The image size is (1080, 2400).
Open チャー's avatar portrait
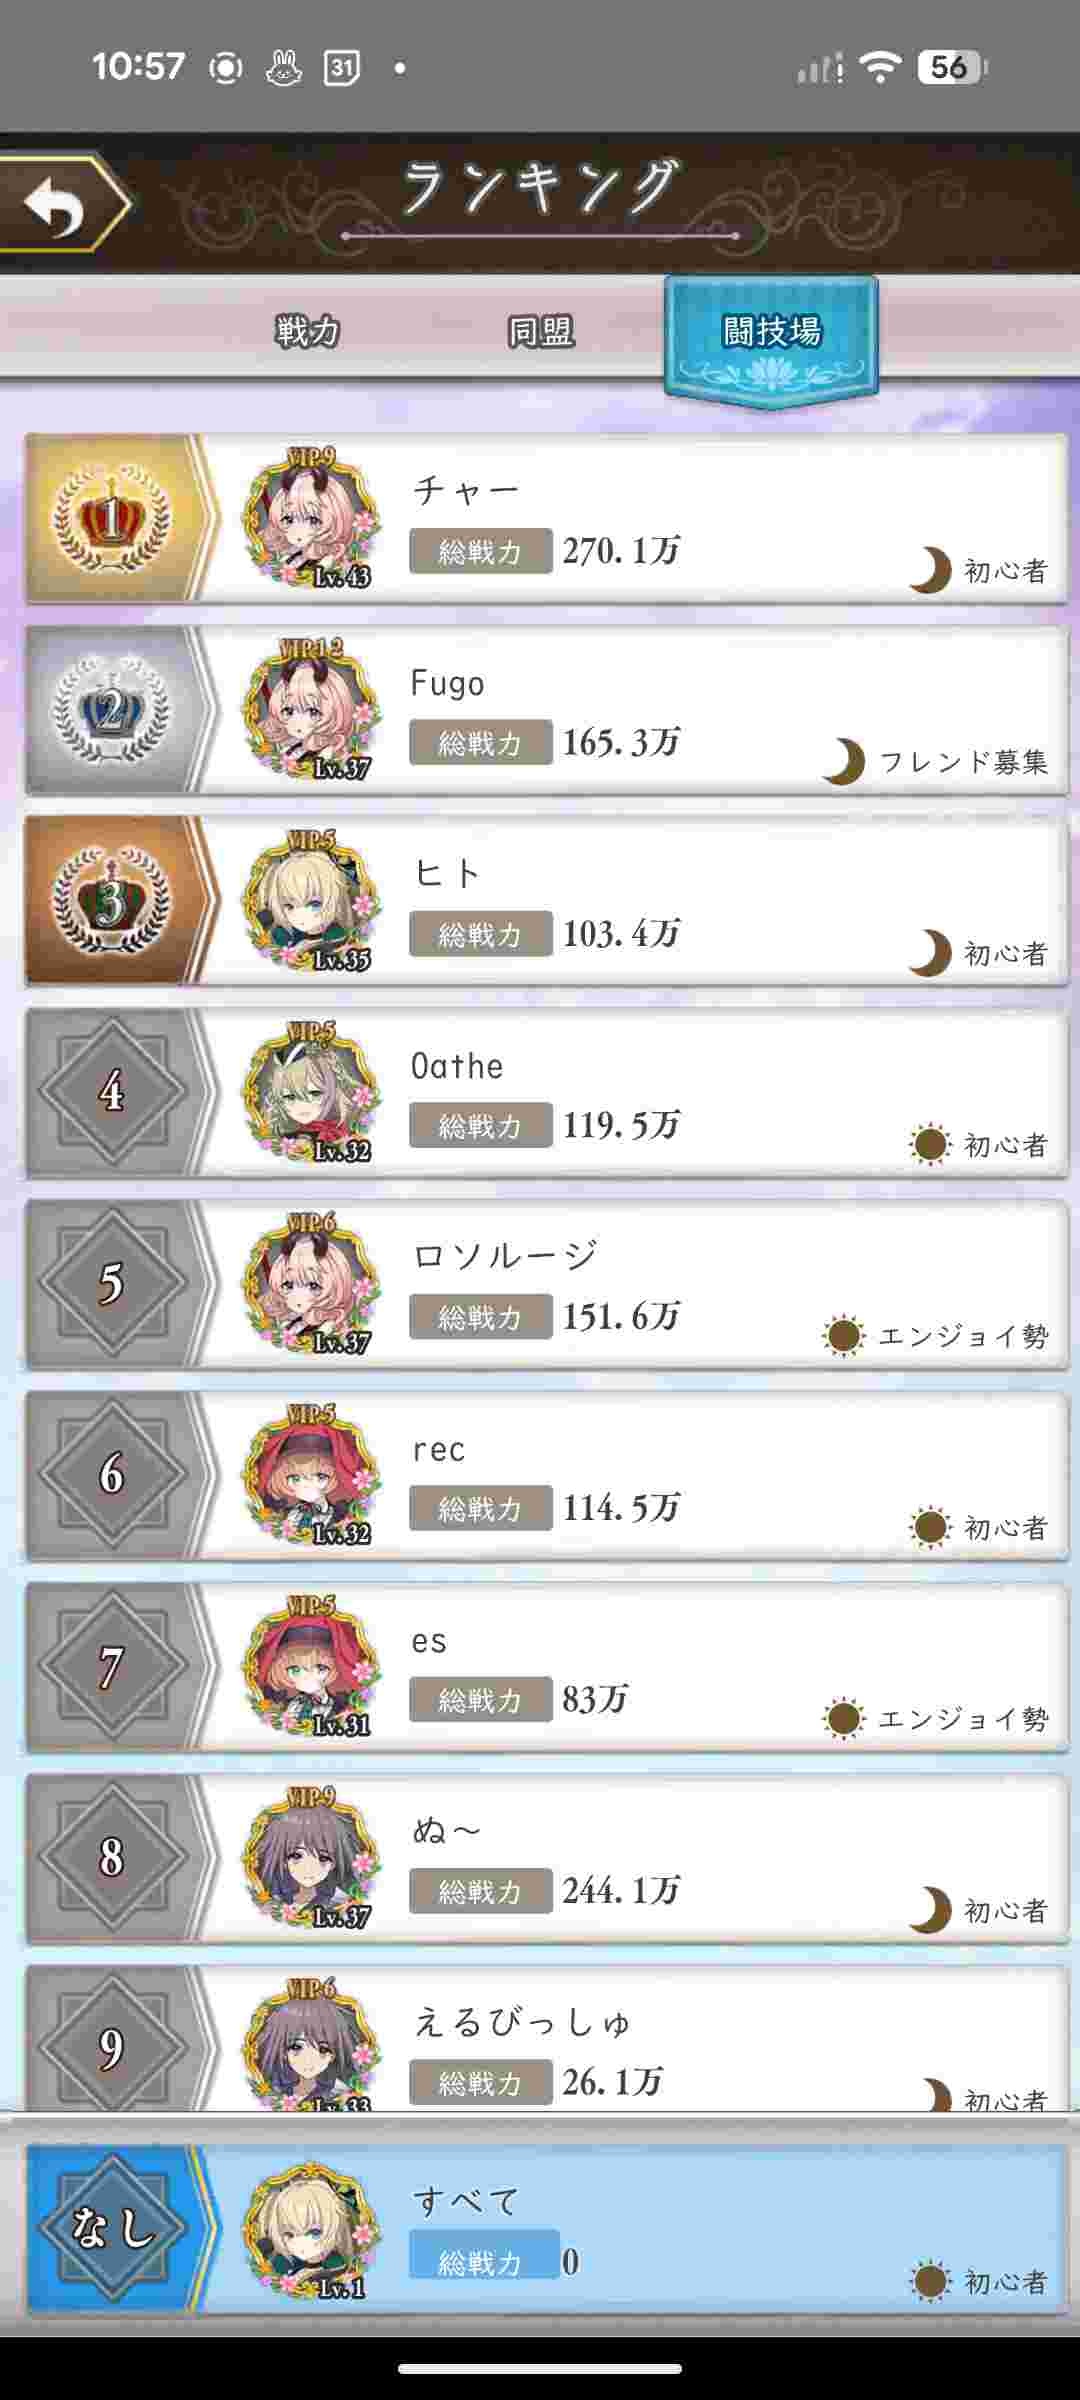tap(311, 518)
